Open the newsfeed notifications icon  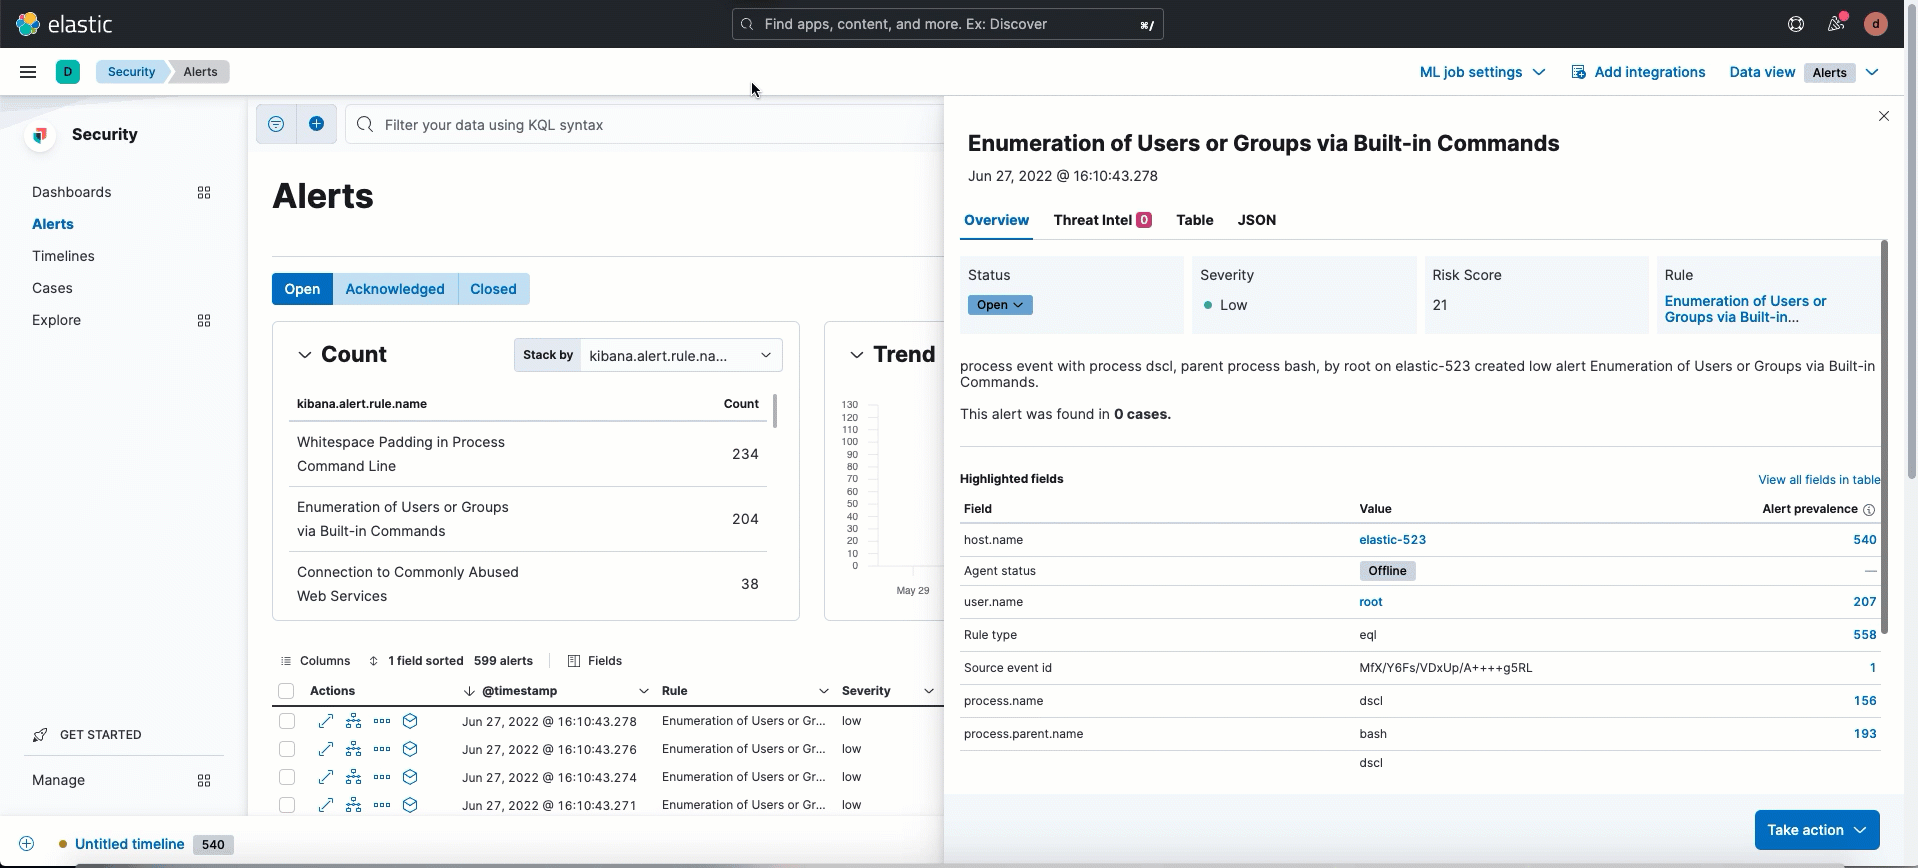(x=1836, y=24)
